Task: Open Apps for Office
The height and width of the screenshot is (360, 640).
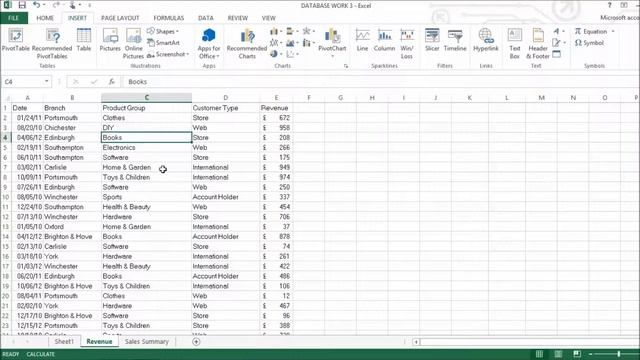Action: (209, 44)
